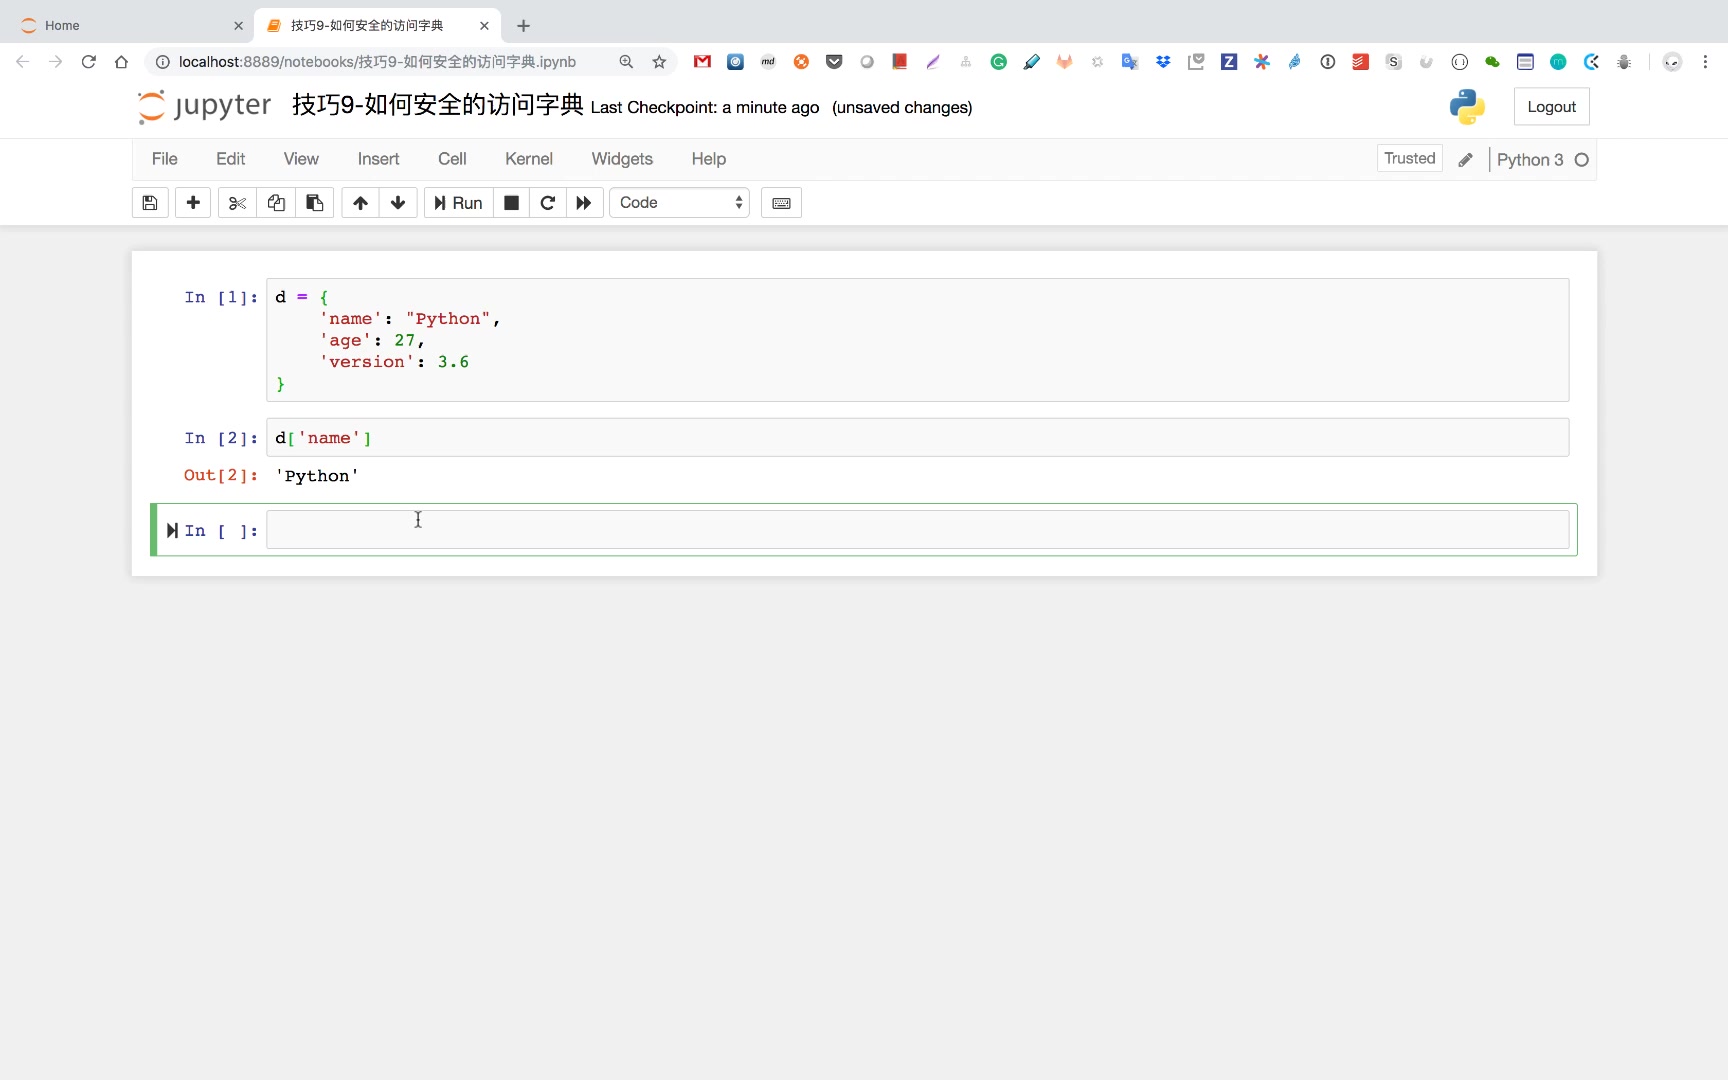This screenshot has height=1080, width=1728.
Task: Cut selected cells with scissors icon
Action: coord(237,203)
